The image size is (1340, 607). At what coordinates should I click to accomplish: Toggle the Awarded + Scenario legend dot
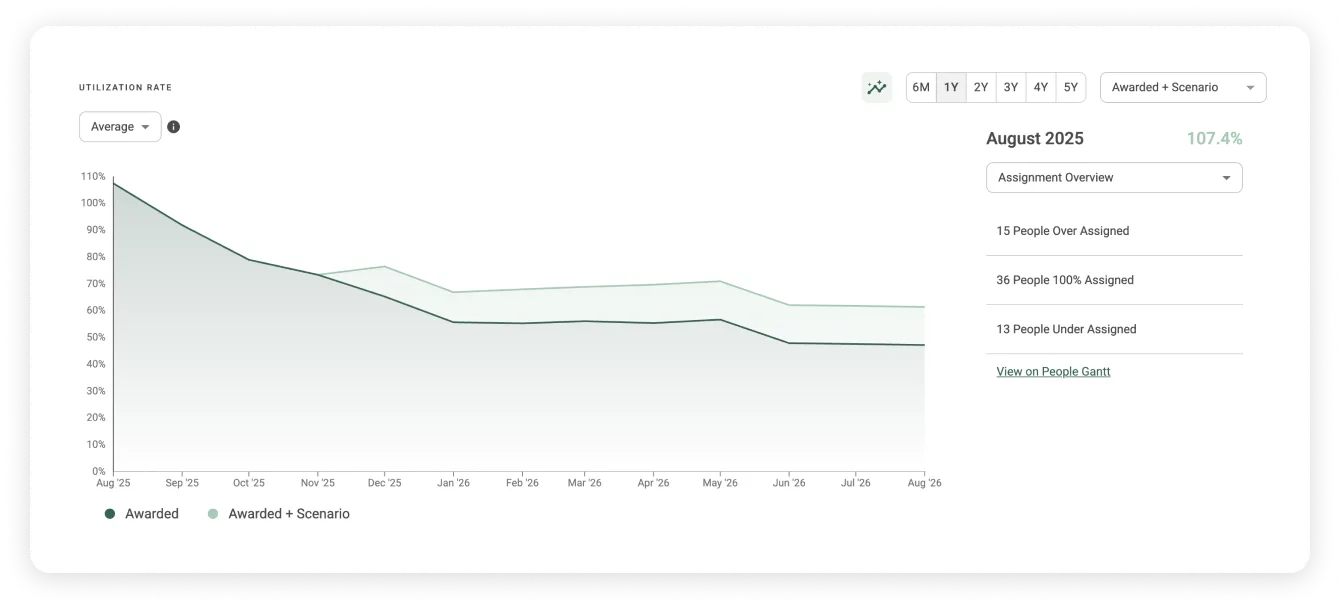(x=213, y=514)
